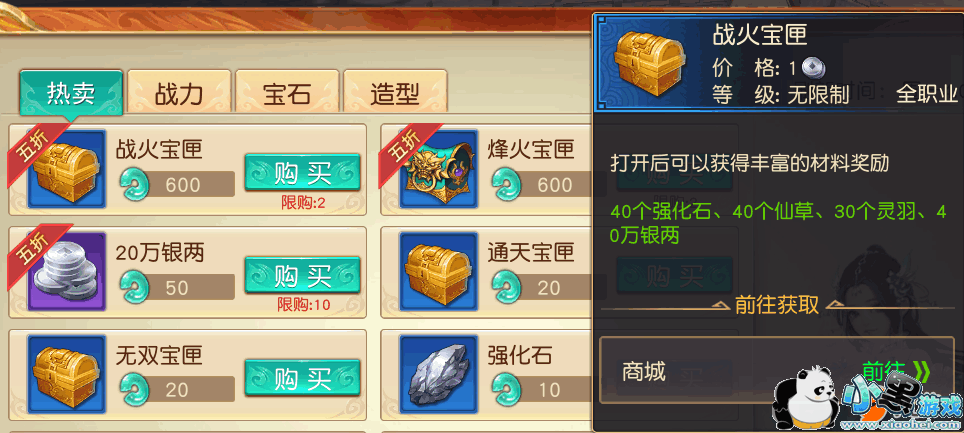The image size is (964, 433).
Task: Click the 烽火宝匣 lion-head chest icon
Action: 438,169
